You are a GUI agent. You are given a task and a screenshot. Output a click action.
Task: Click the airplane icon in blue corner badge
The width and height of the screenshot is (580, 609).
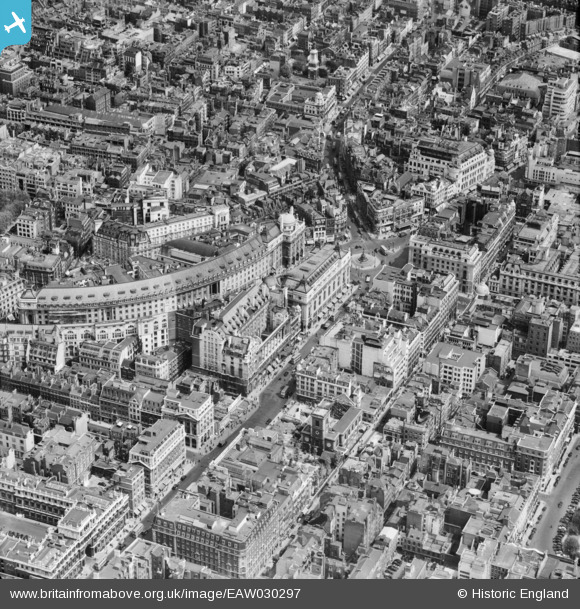[x=15, y=23]
